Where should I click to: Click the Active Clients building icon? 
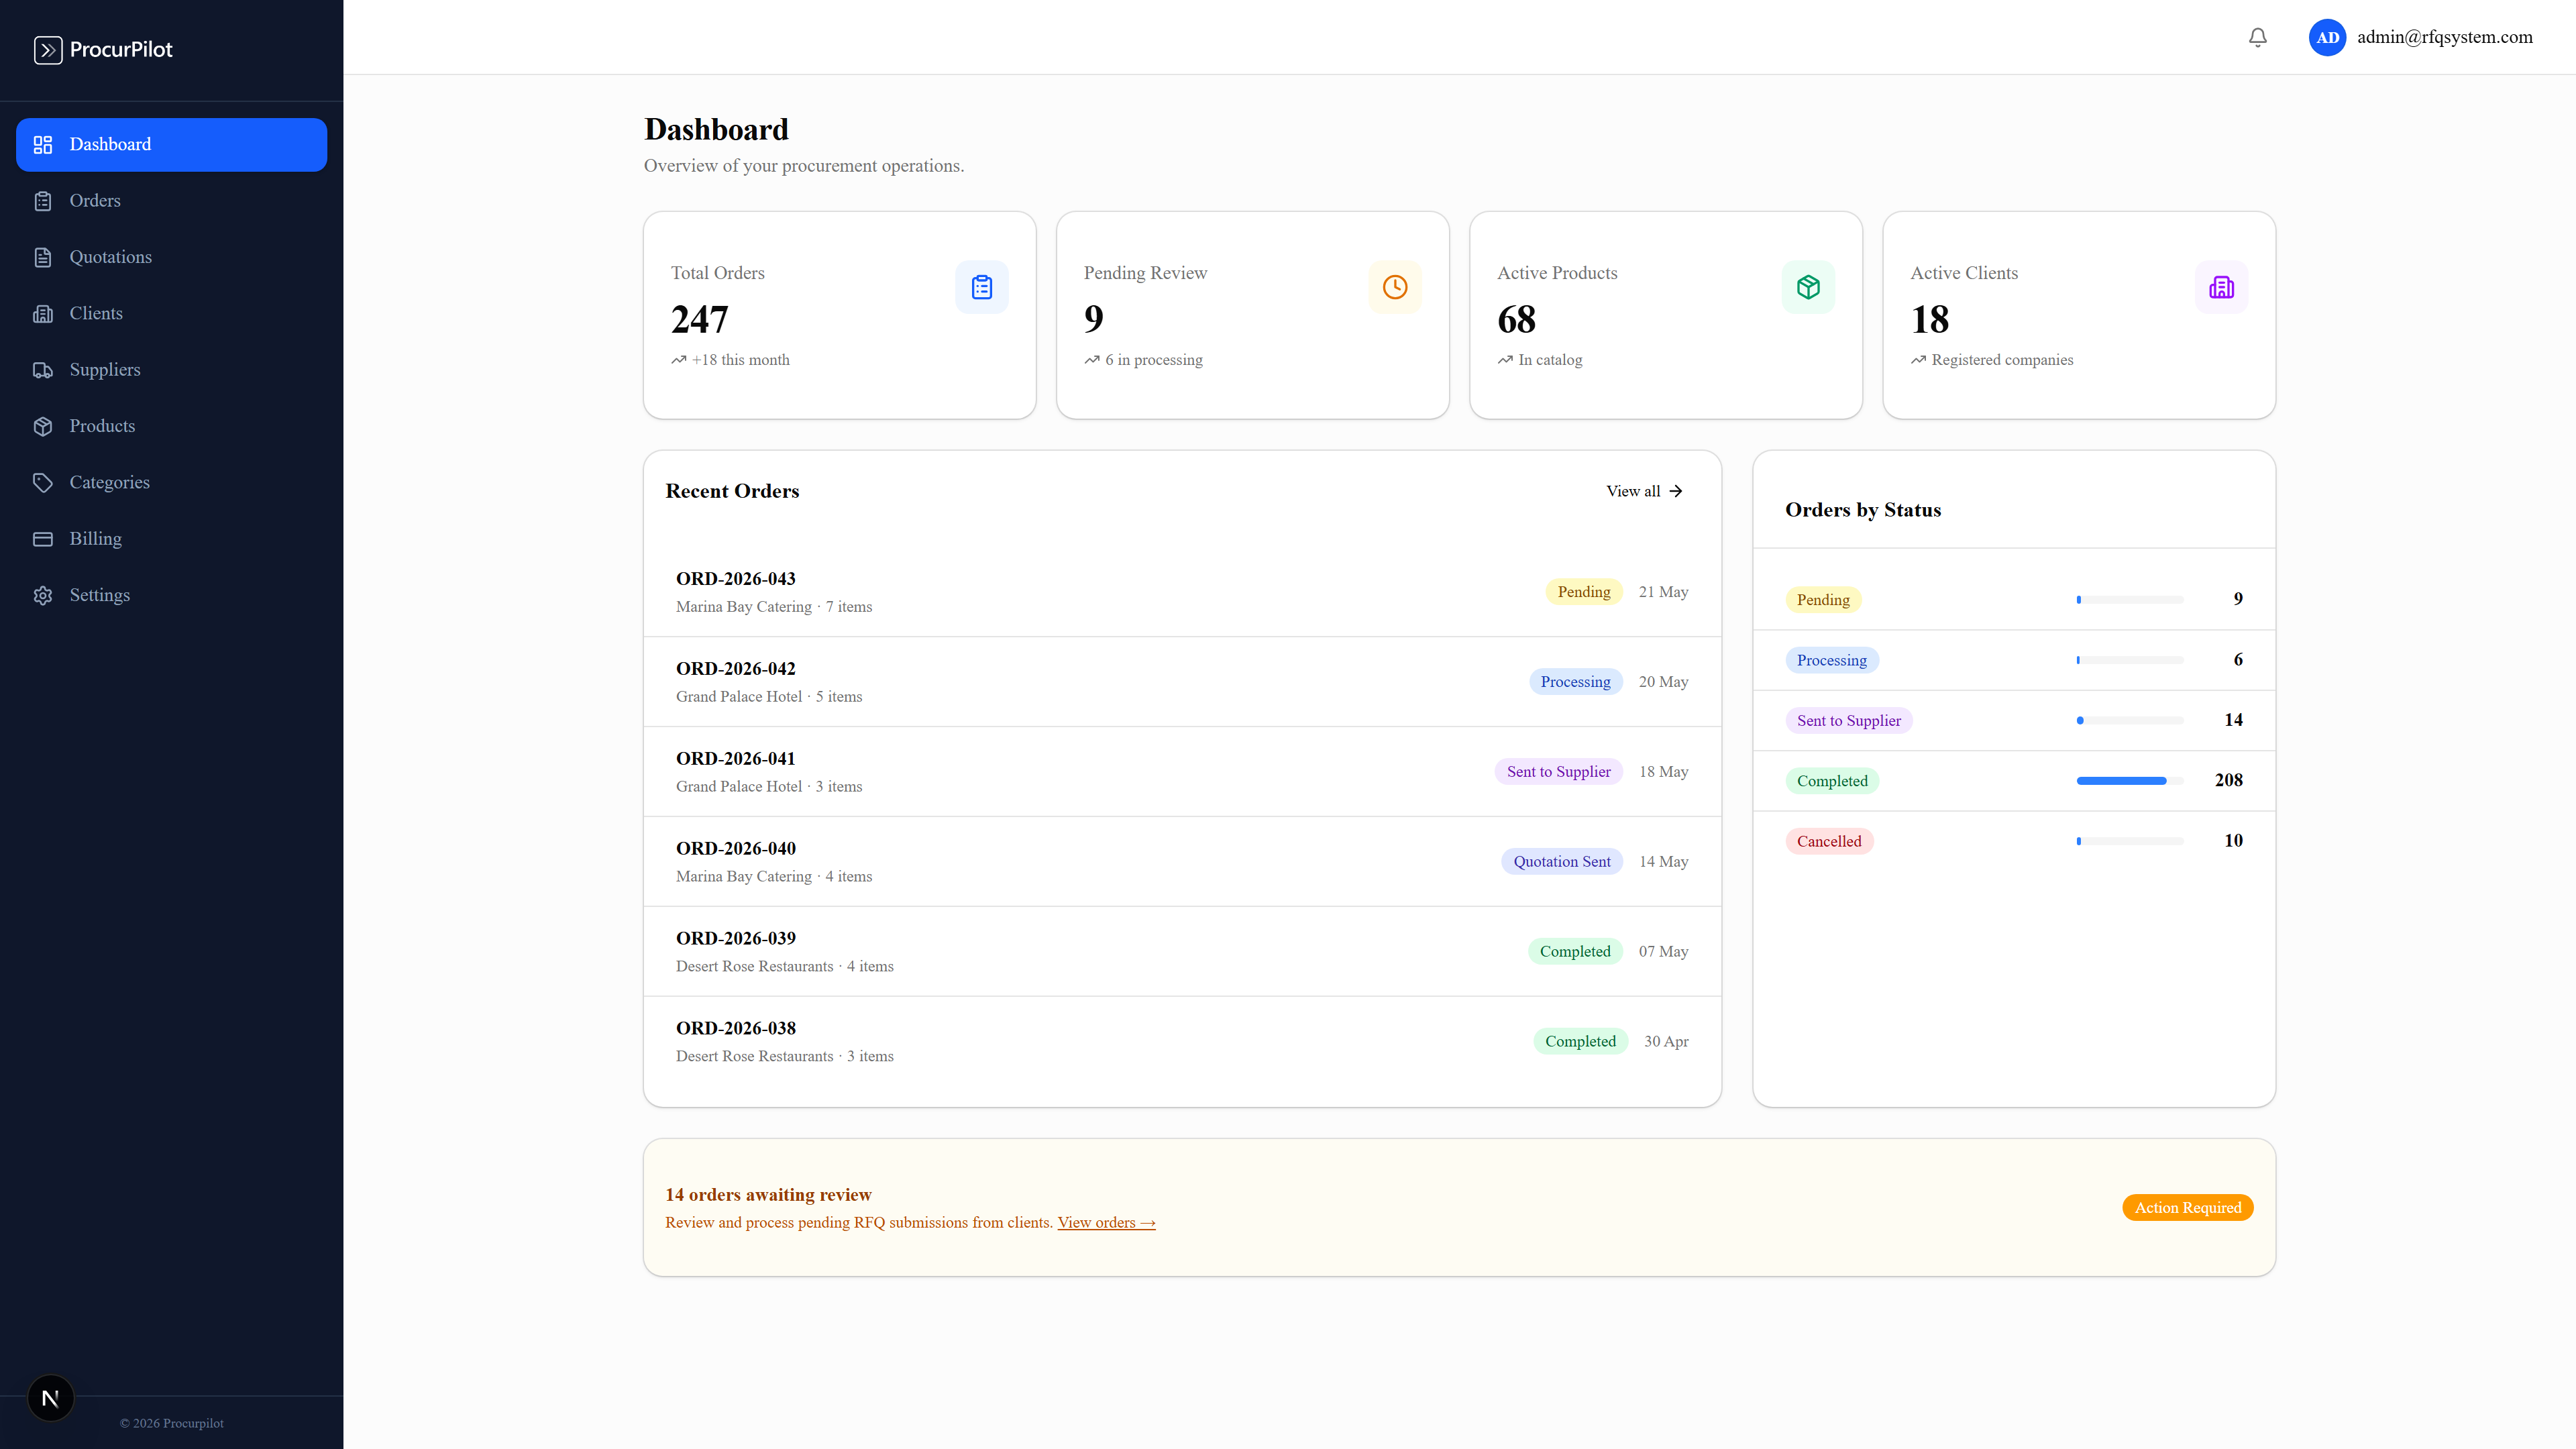click(x=2221, y=287)
